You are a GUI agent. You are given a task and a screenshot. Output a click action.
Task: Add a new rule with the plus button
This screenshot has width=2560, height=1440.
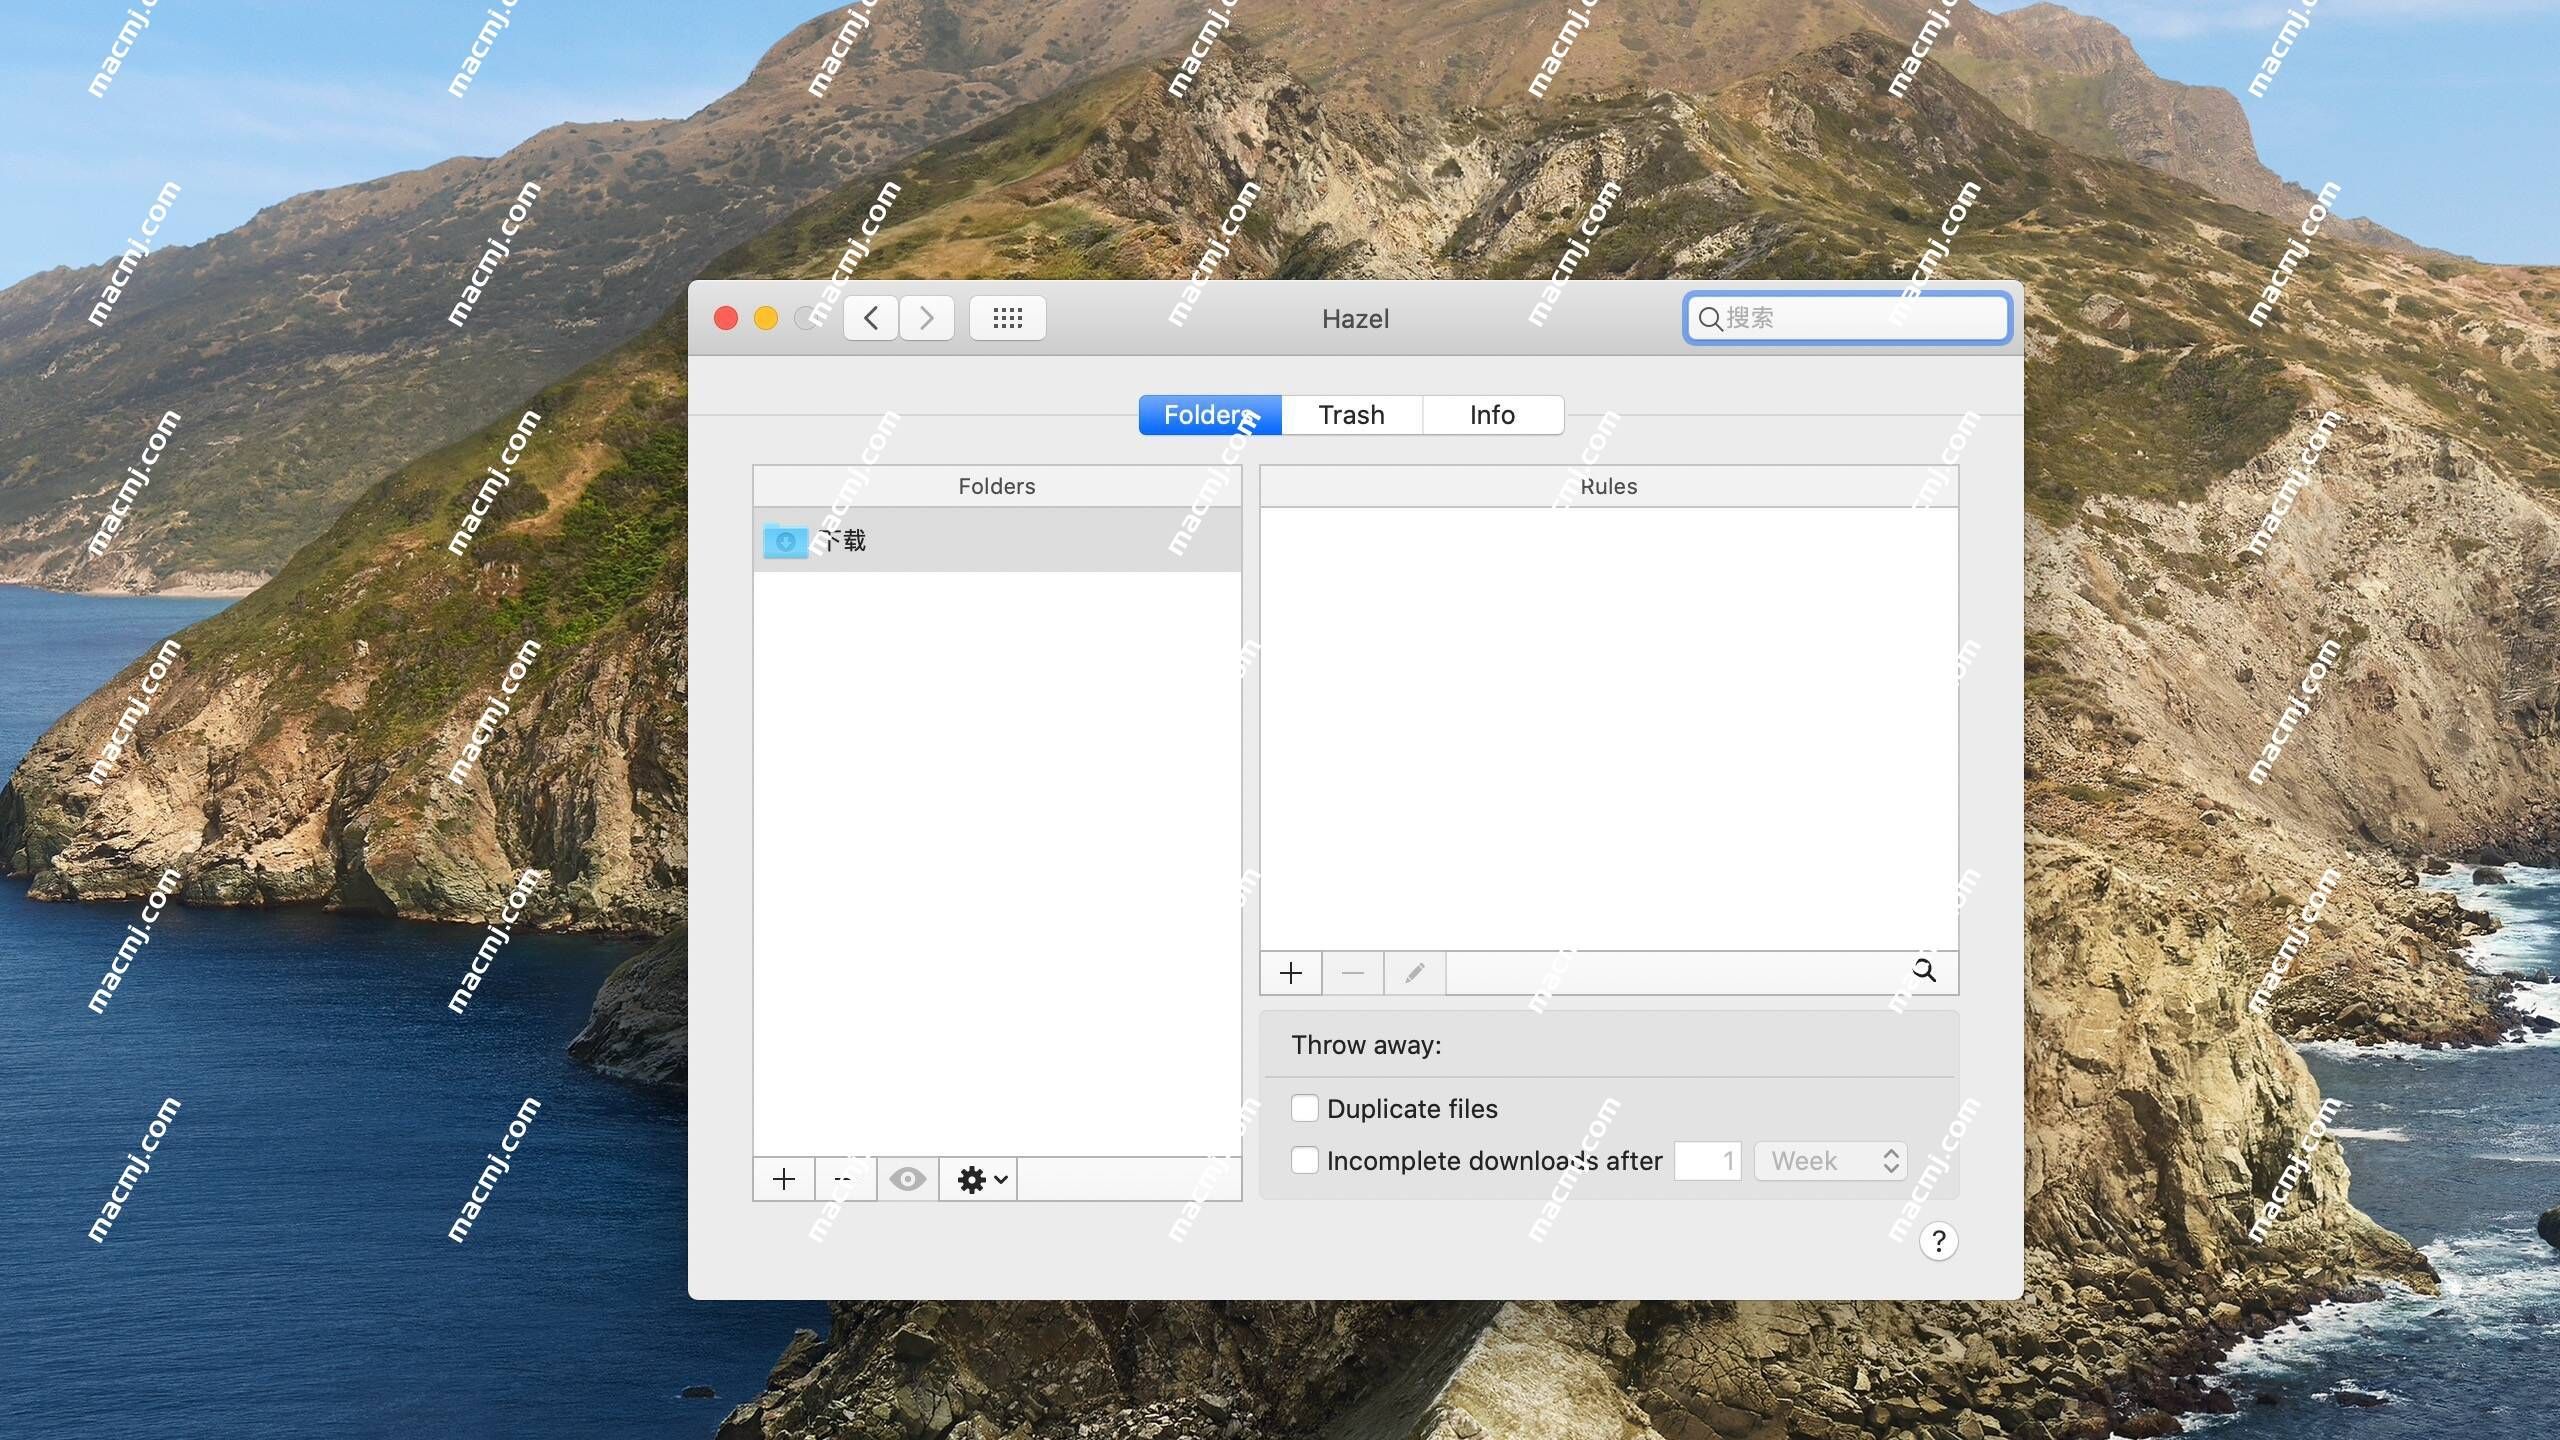1291,973
